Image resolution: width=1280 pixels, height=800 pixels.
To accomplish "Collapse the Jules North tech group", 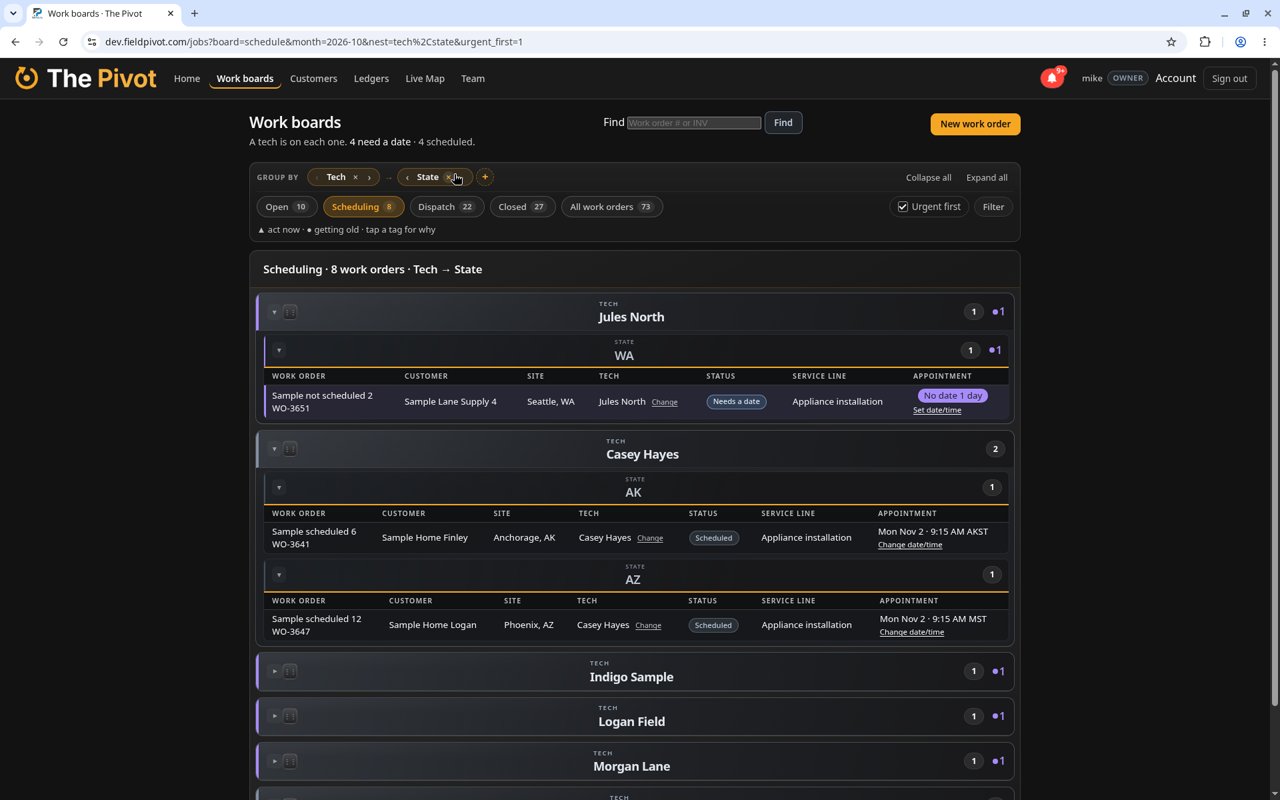I will coord(274,312).
